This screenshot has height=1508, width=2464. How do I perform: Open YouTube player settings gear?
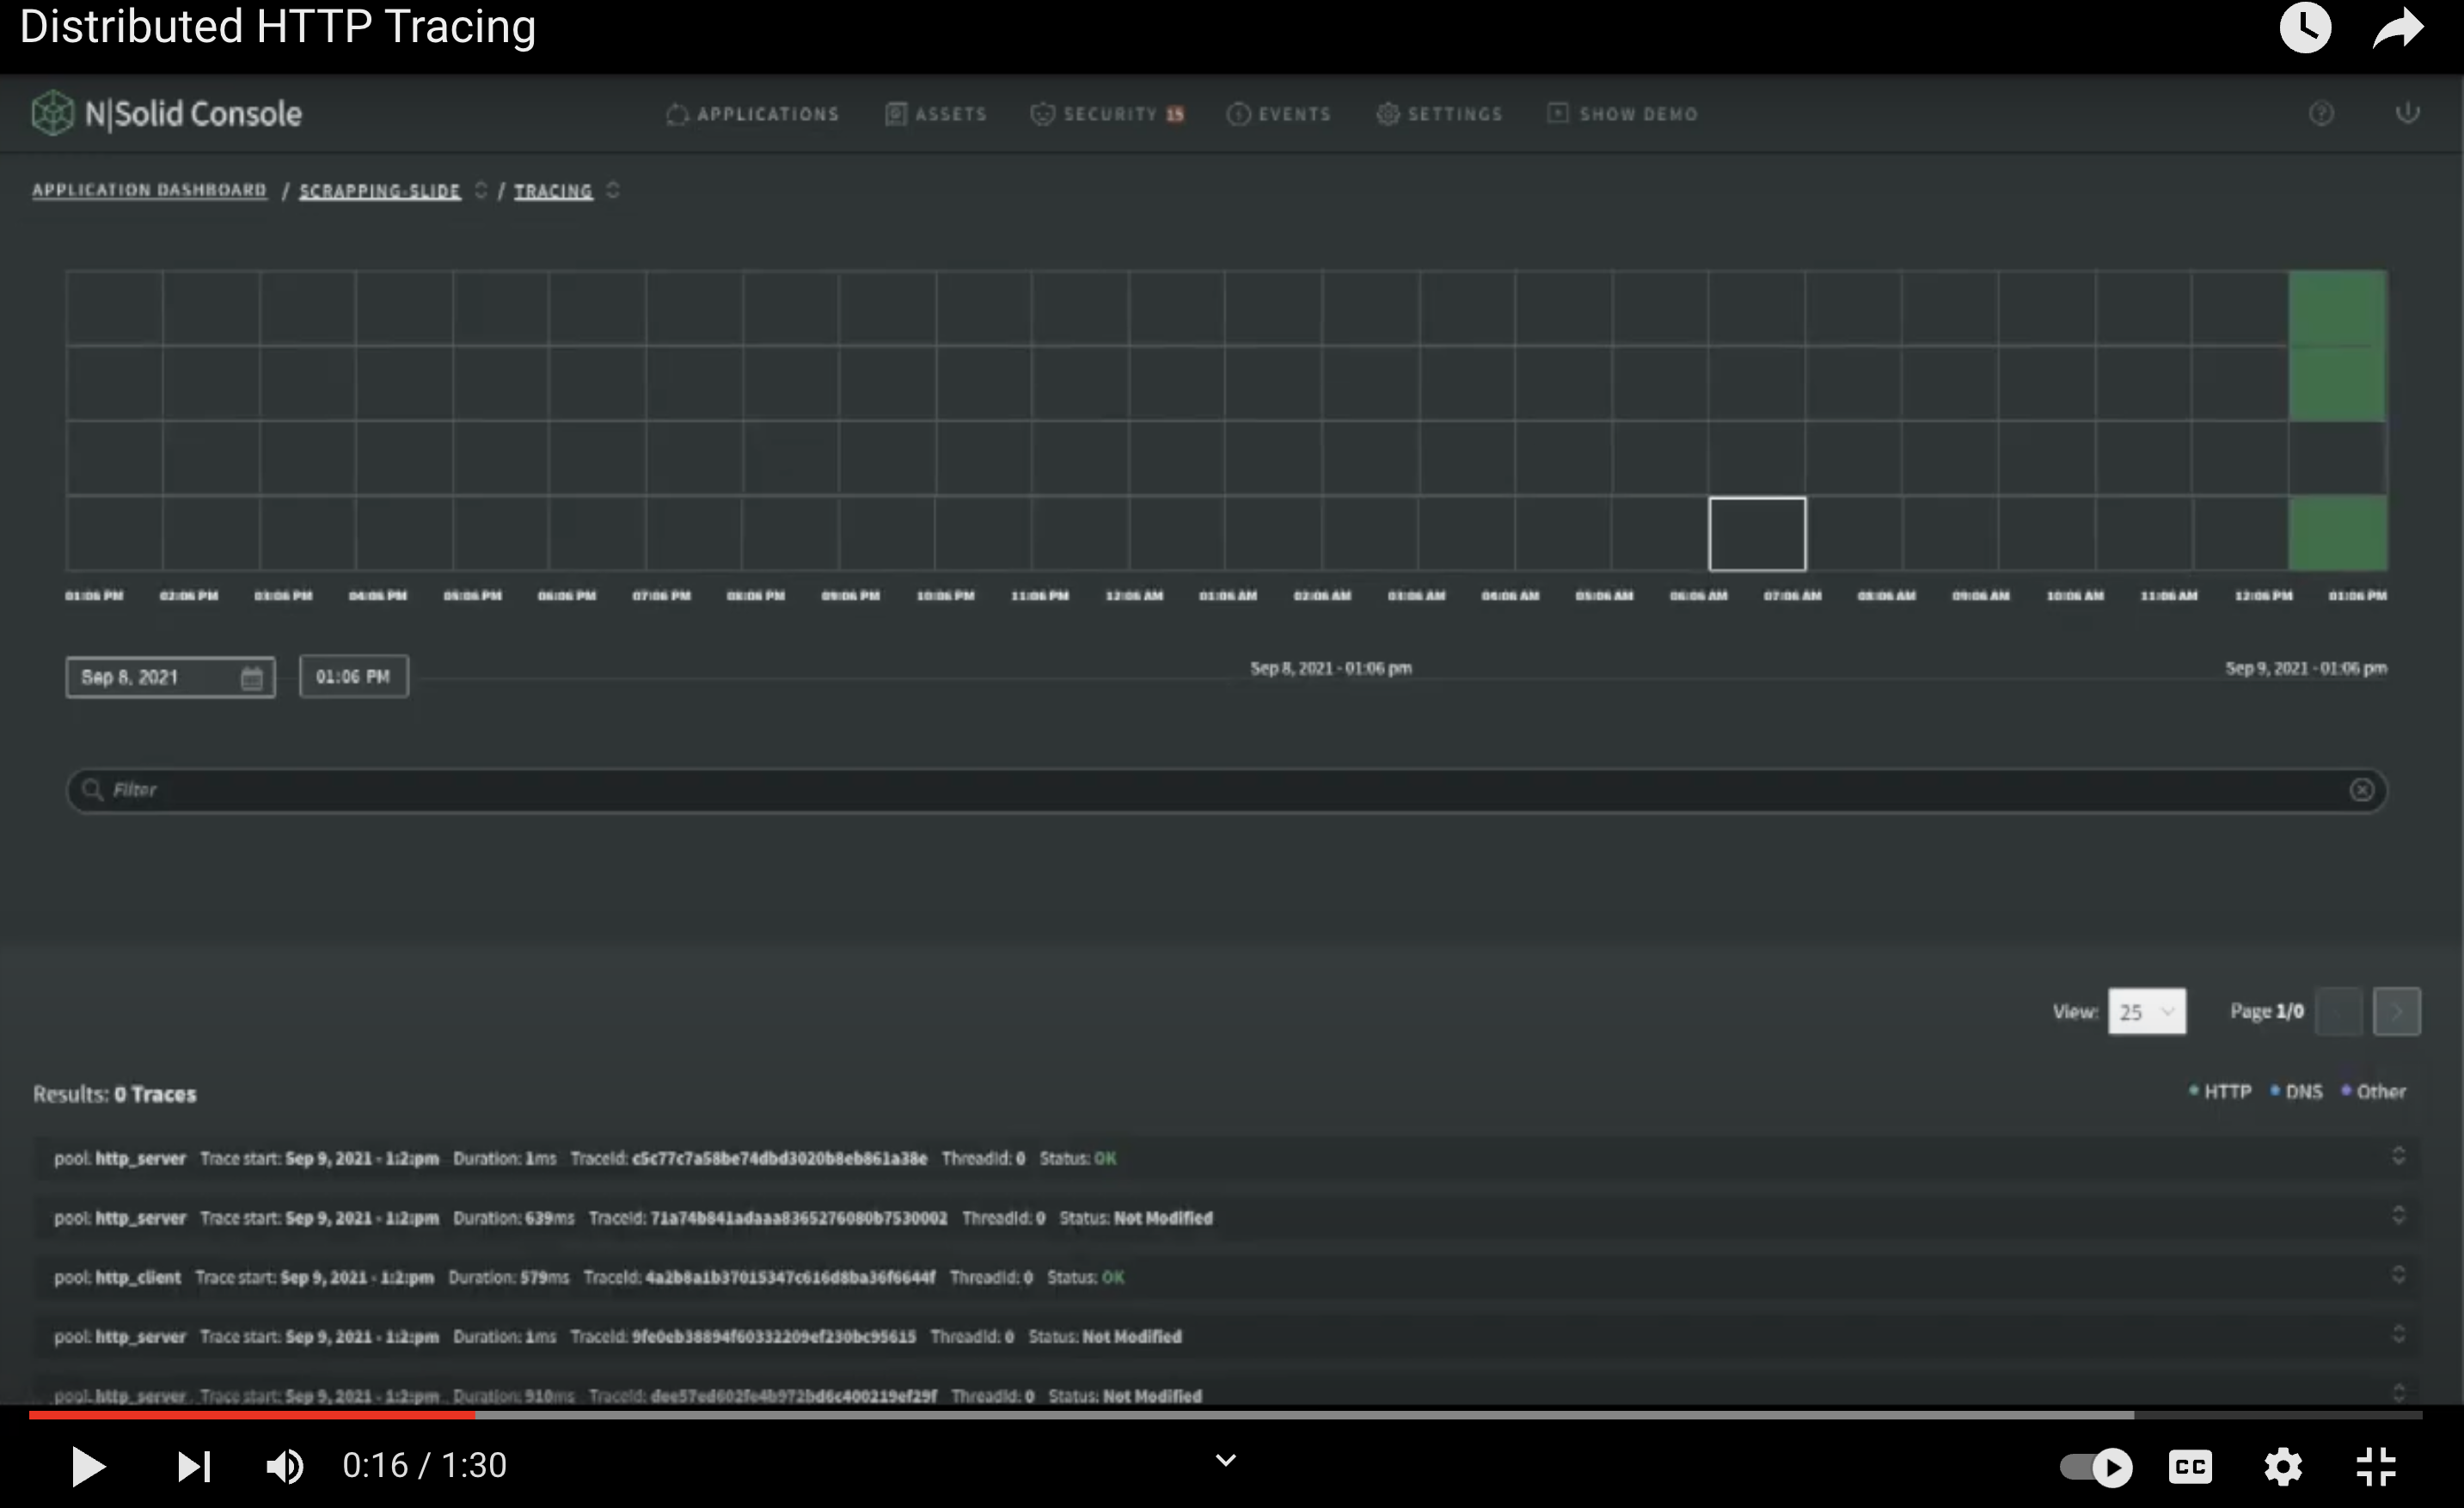pos(2283,1466)
